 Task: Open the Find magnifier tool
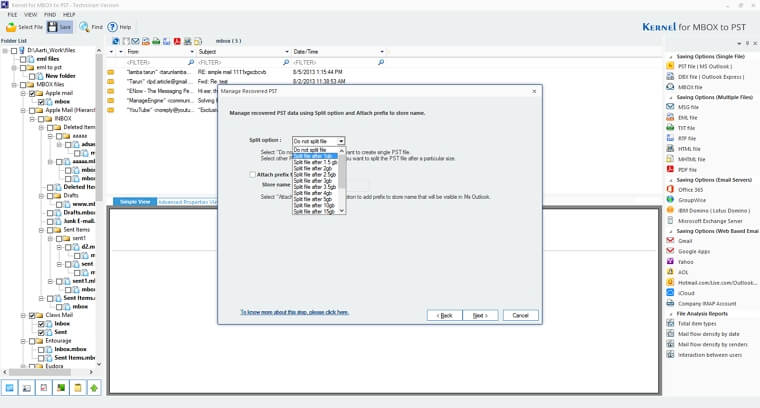click(84, 27)
